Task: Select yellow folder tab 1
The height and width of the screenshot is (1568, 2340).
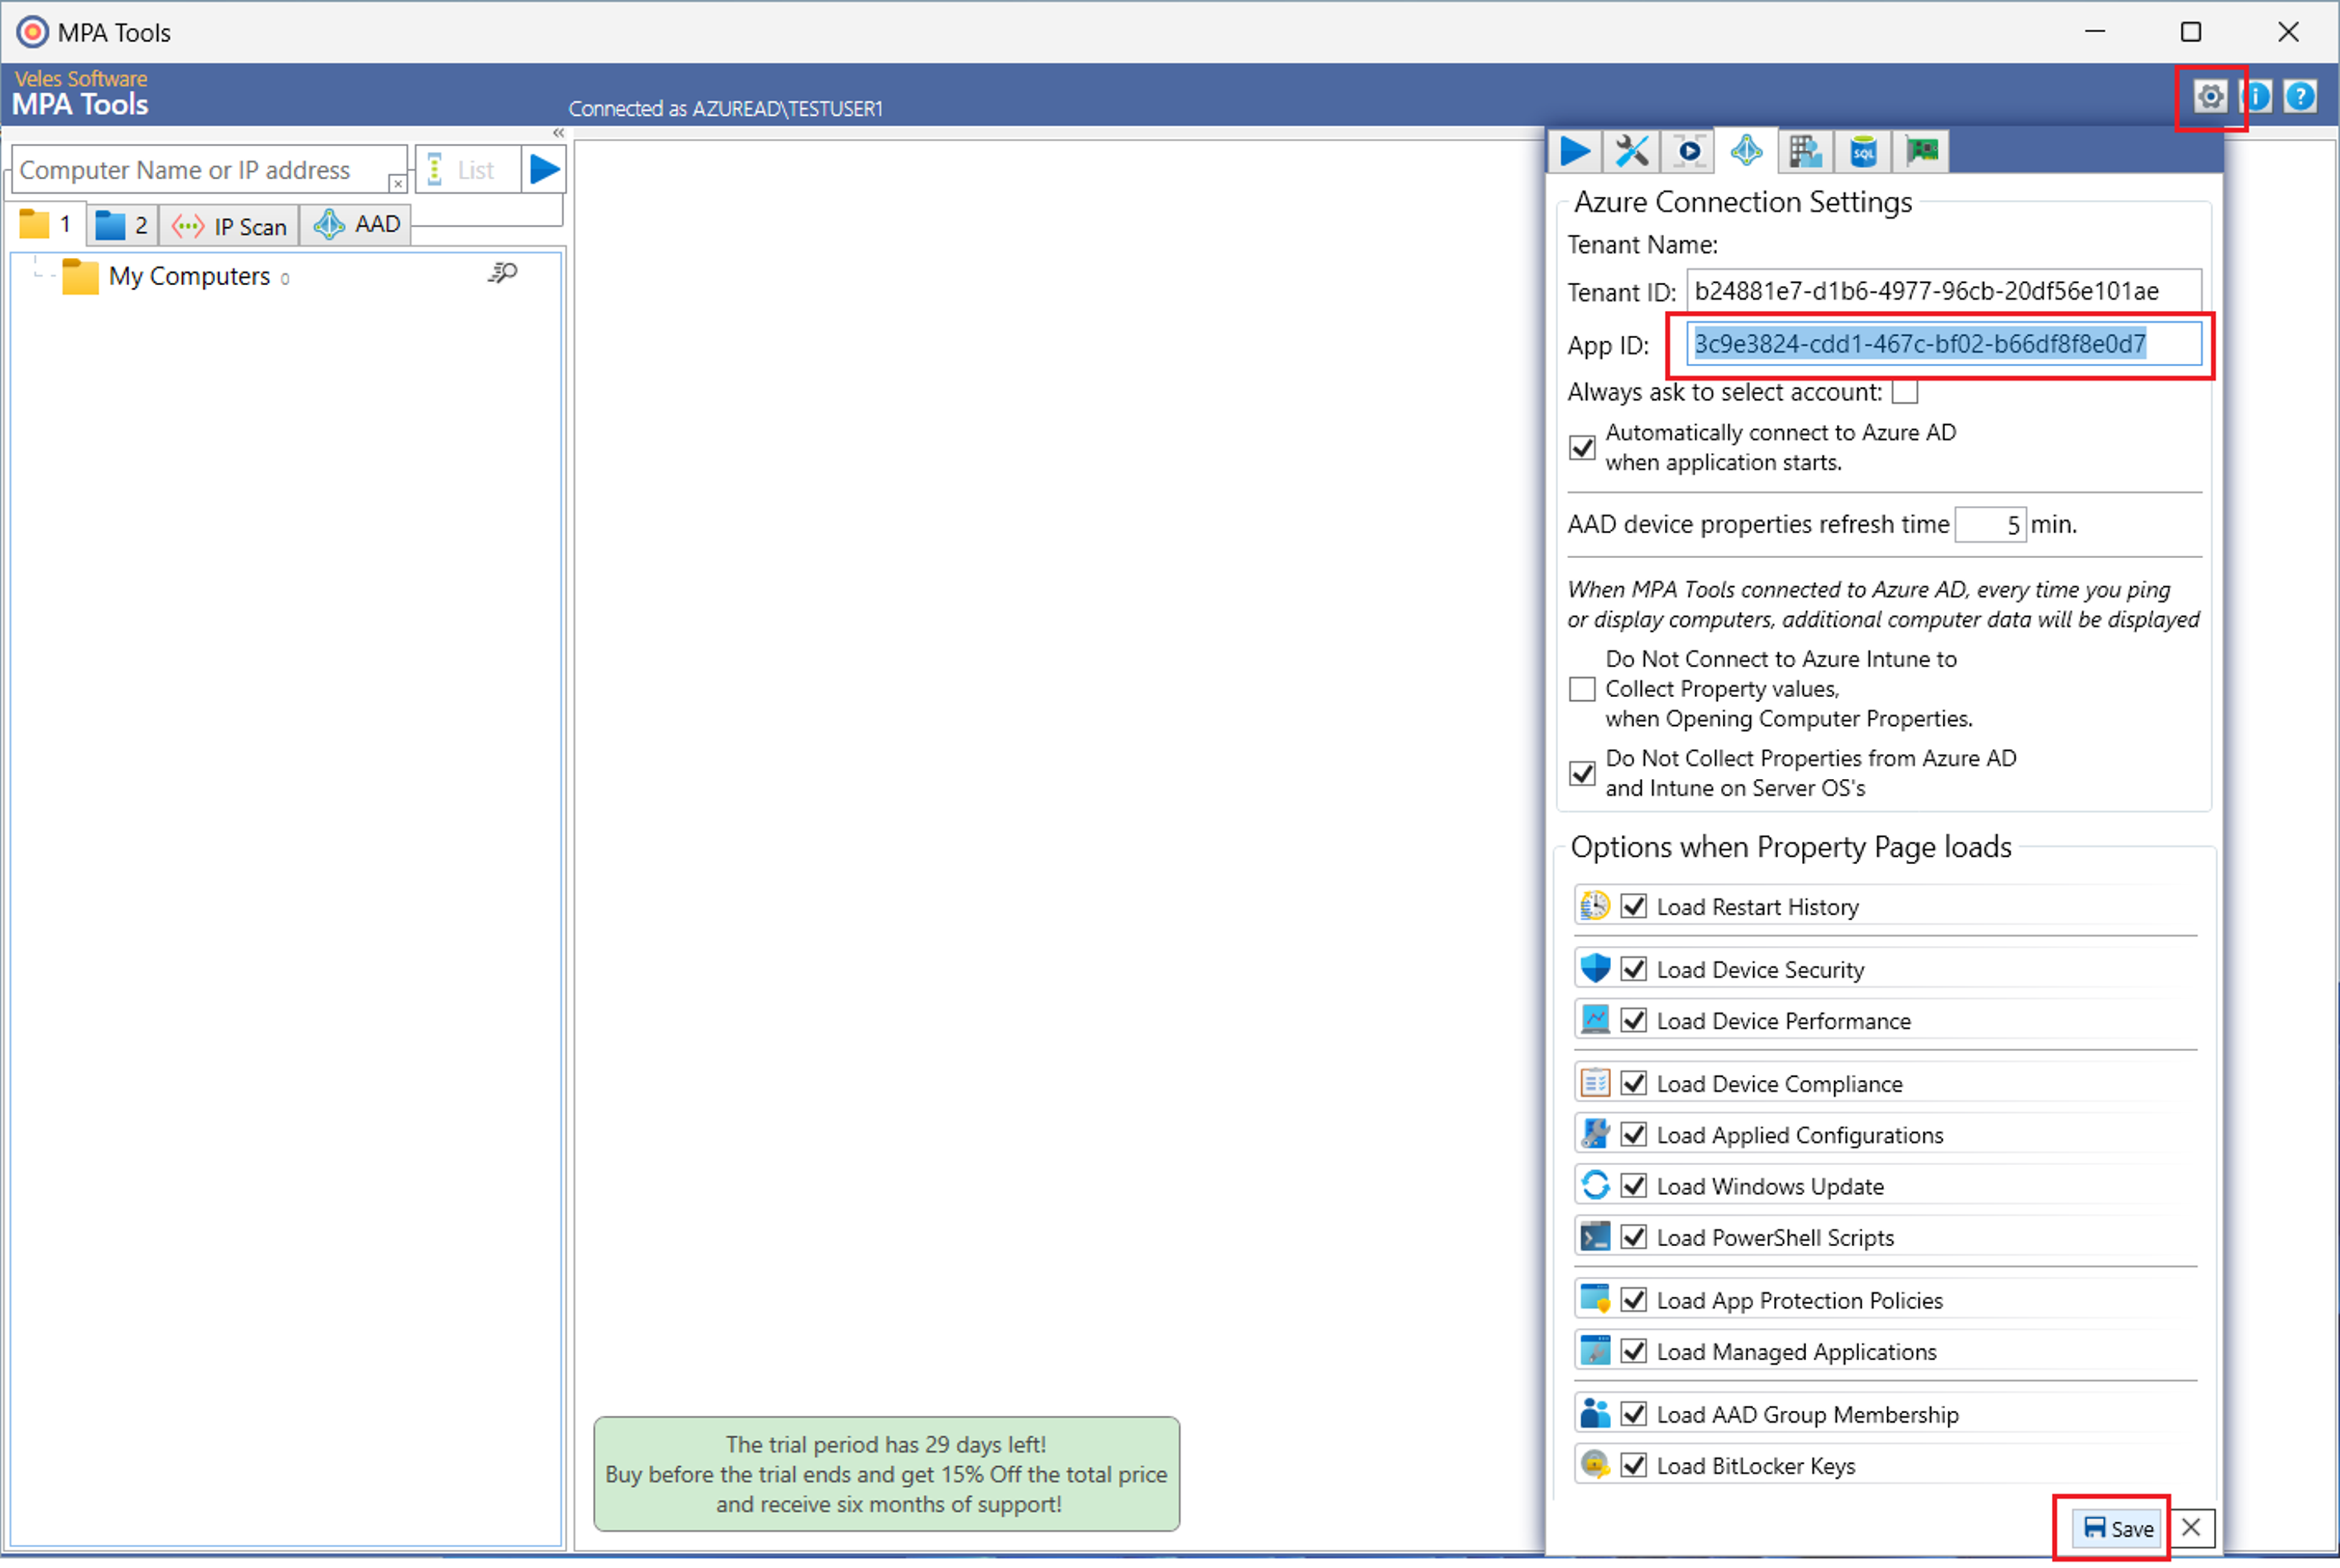Action: (x=46, y=224)
